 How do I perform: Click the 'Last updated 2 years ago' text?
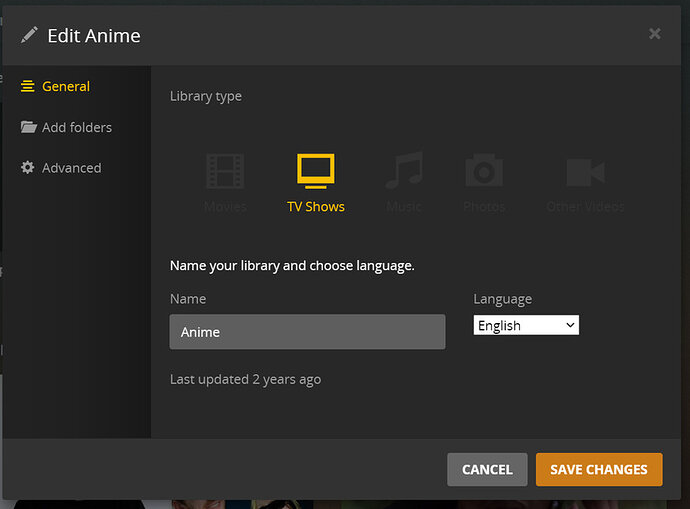click(x=246, y=379)
